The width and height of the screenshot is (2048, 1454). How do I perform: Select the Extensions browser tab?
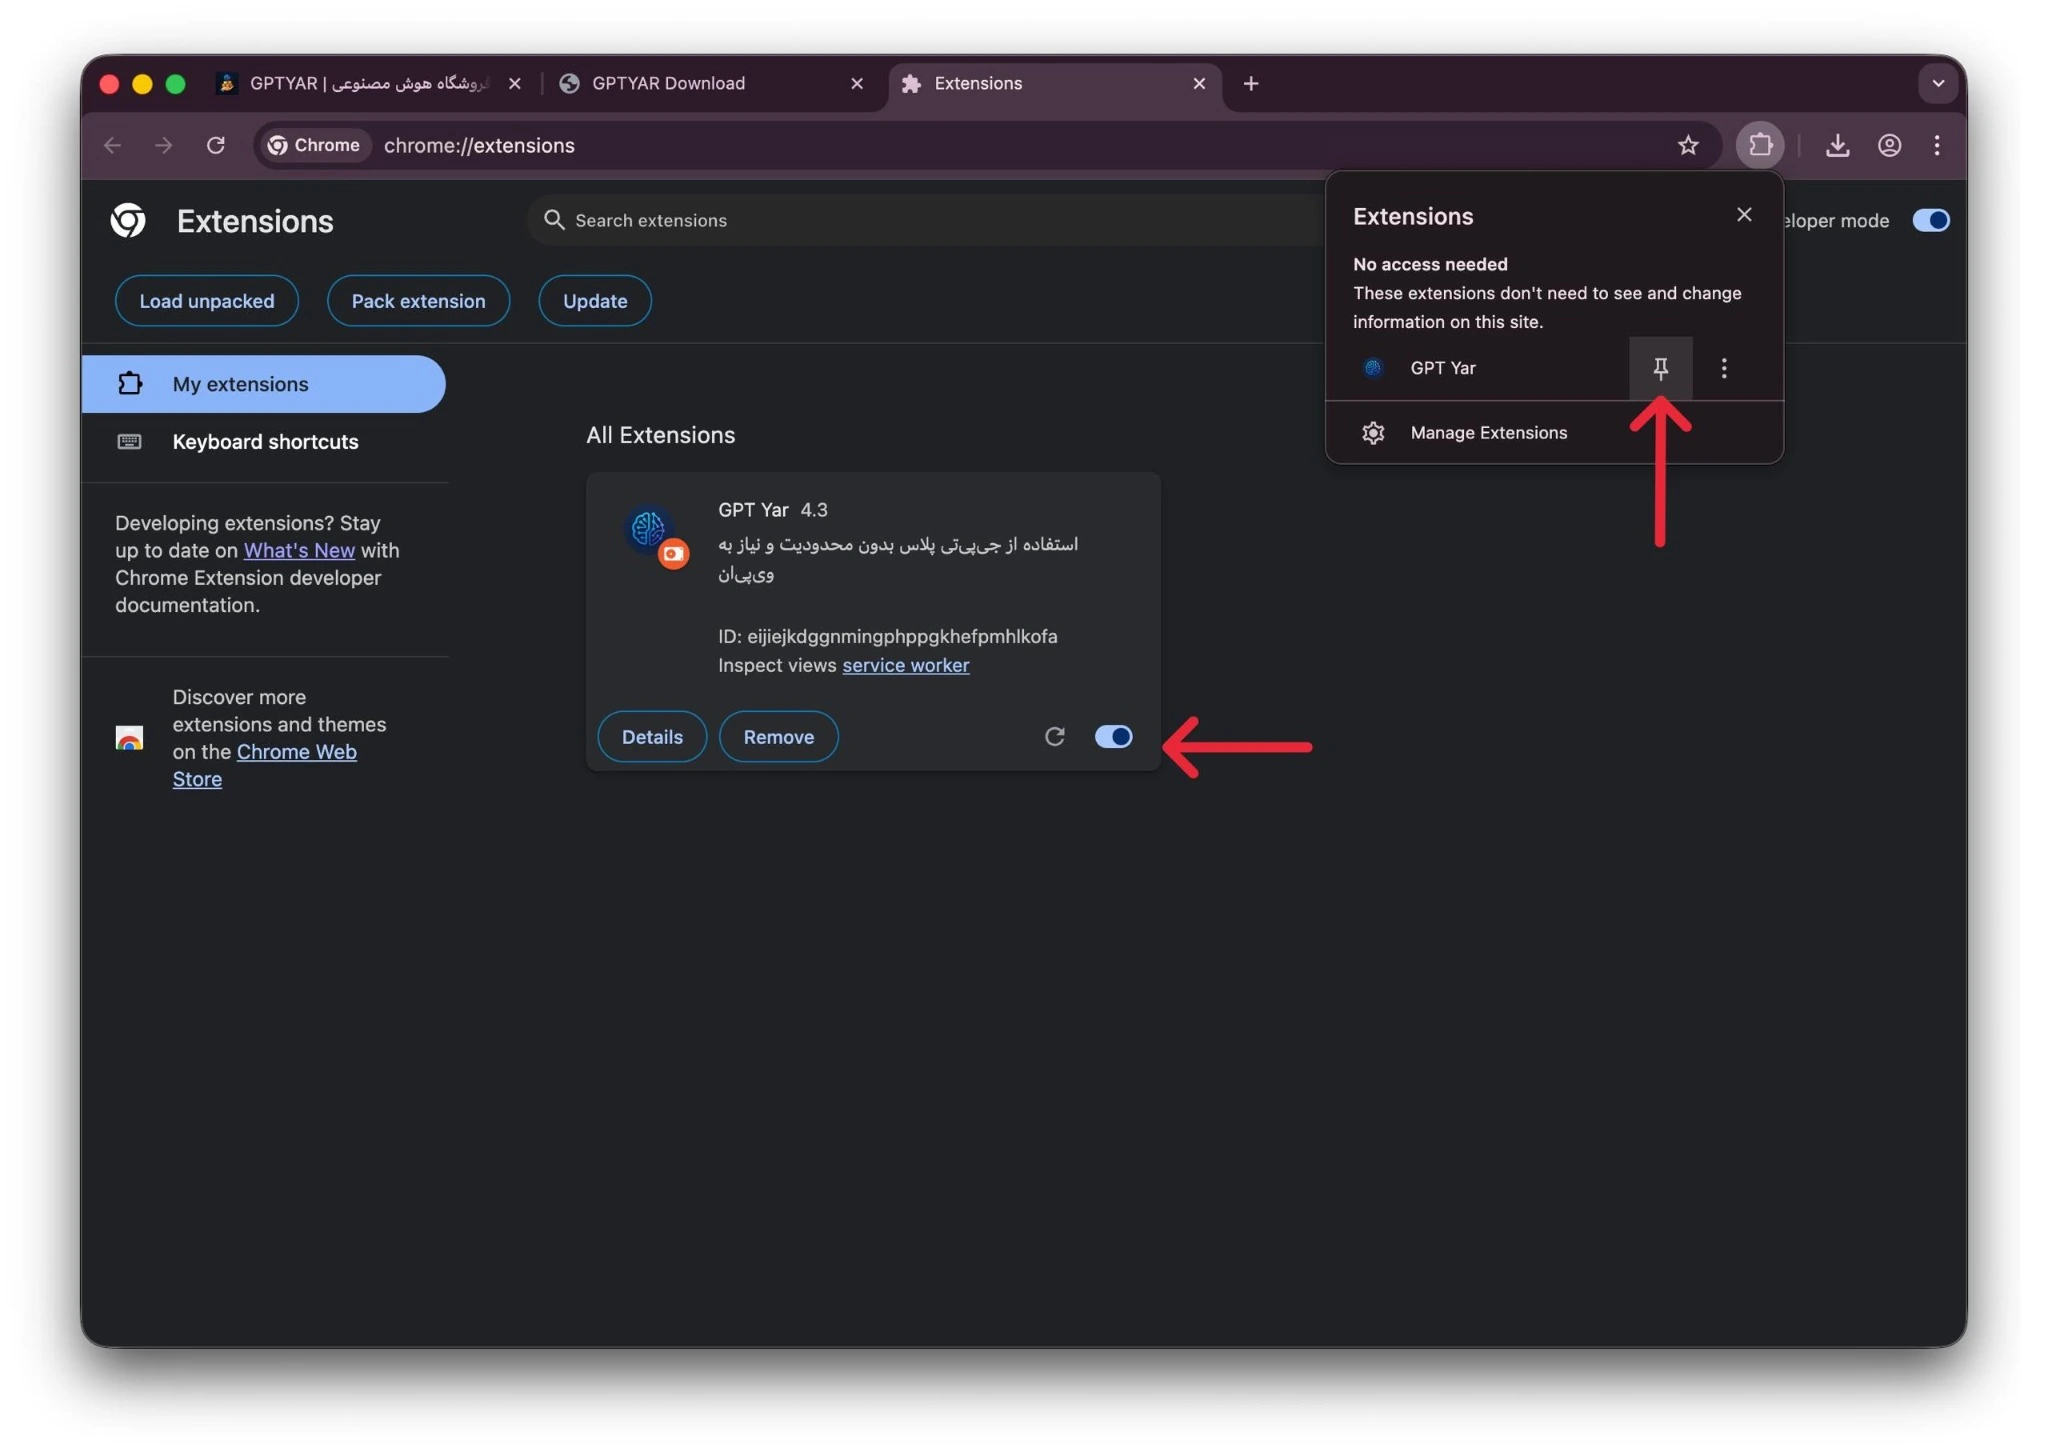click(x=1054, y=84)
